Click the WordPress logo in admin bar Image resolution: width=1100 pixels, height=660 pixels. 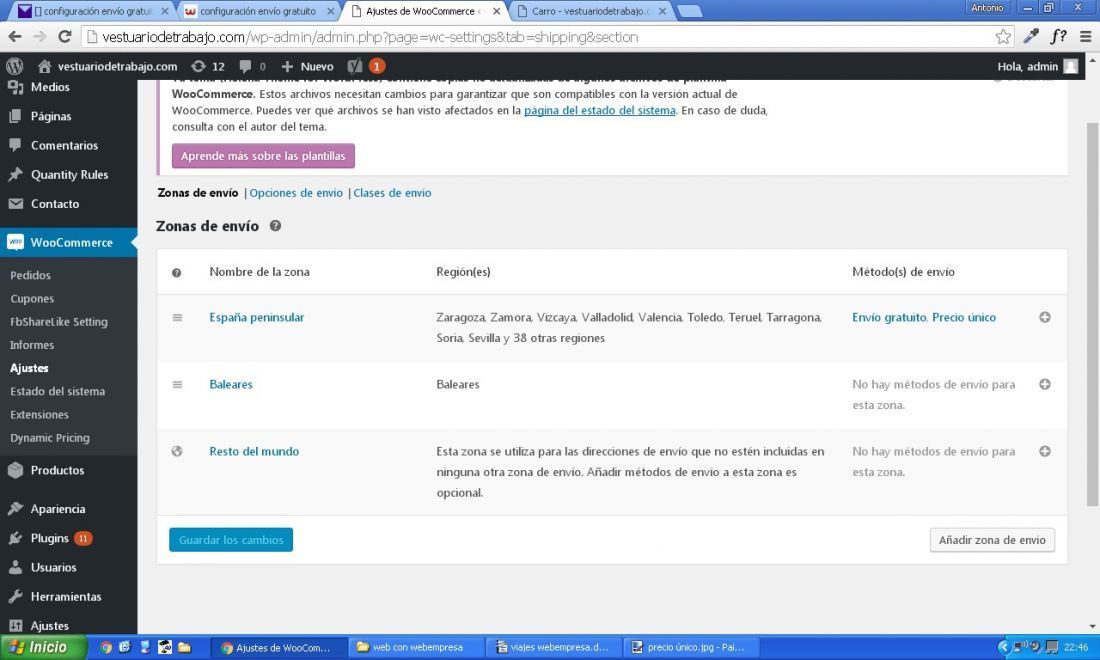point(15,66)
